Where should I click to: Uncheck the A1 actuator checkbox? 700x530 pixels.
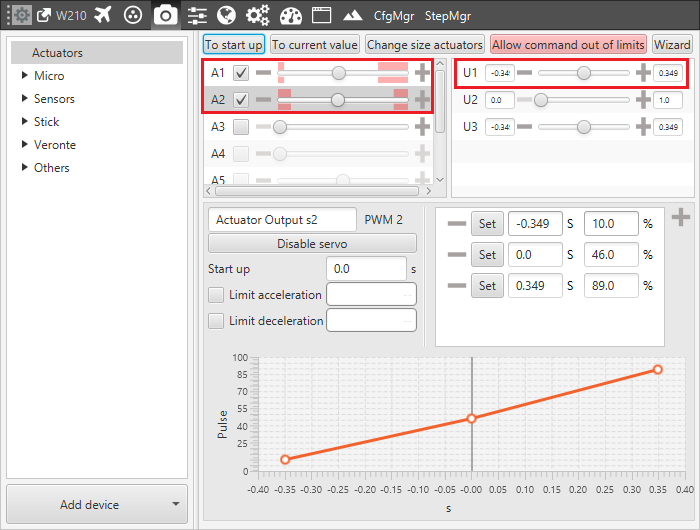(x=241, y=73)
